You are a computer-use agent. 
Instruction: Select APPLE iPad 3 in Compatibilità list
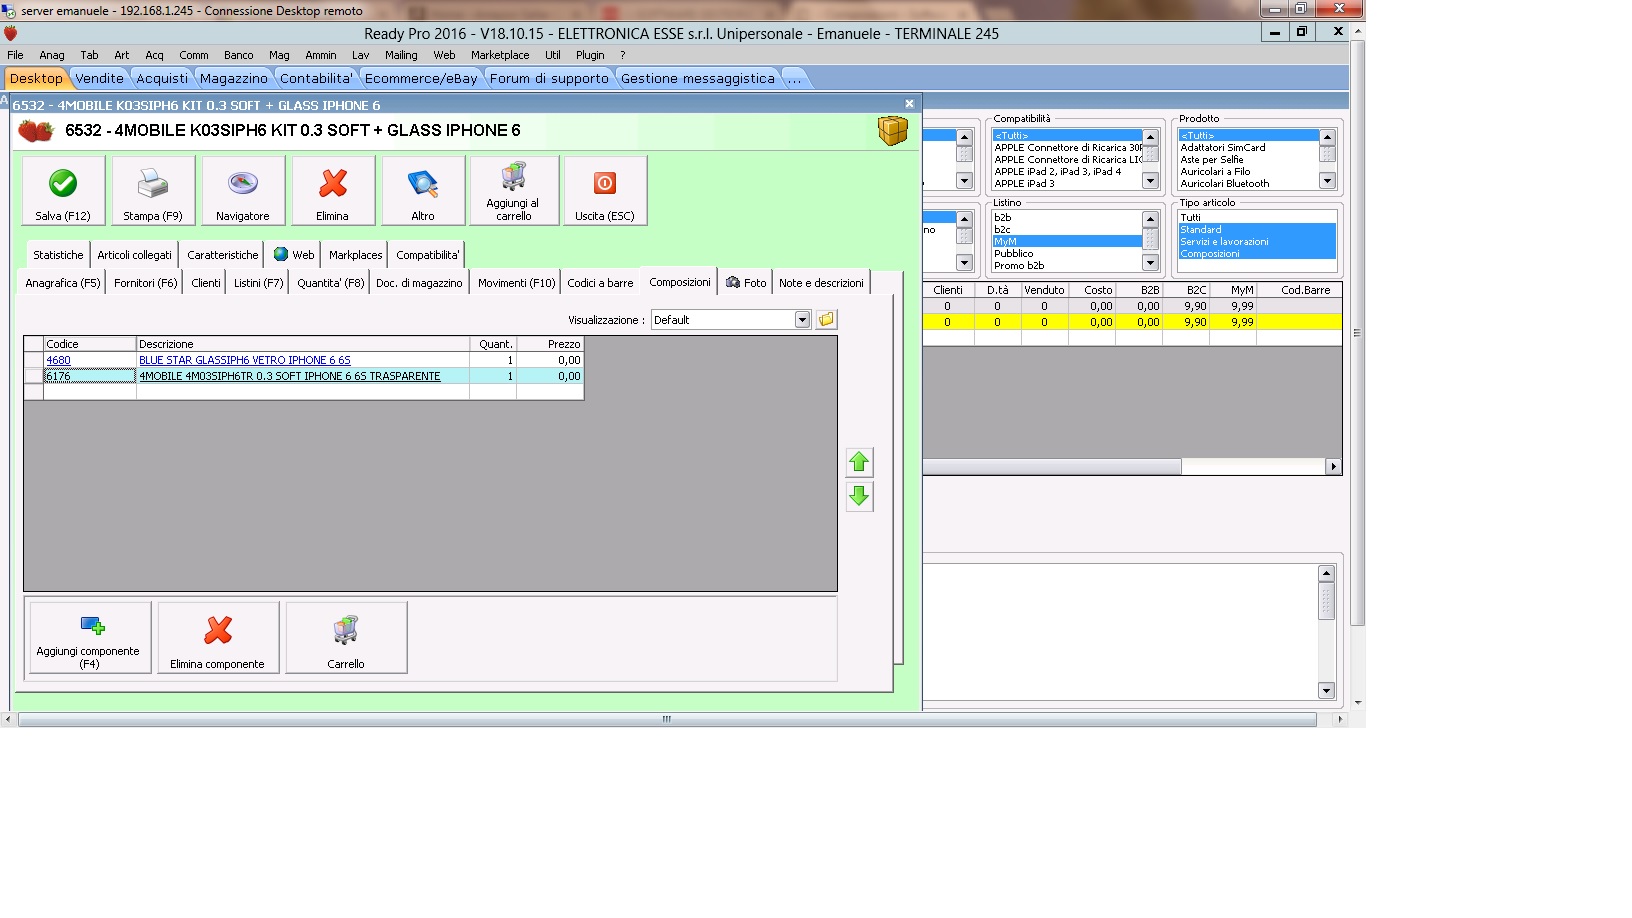point(1066,183)
